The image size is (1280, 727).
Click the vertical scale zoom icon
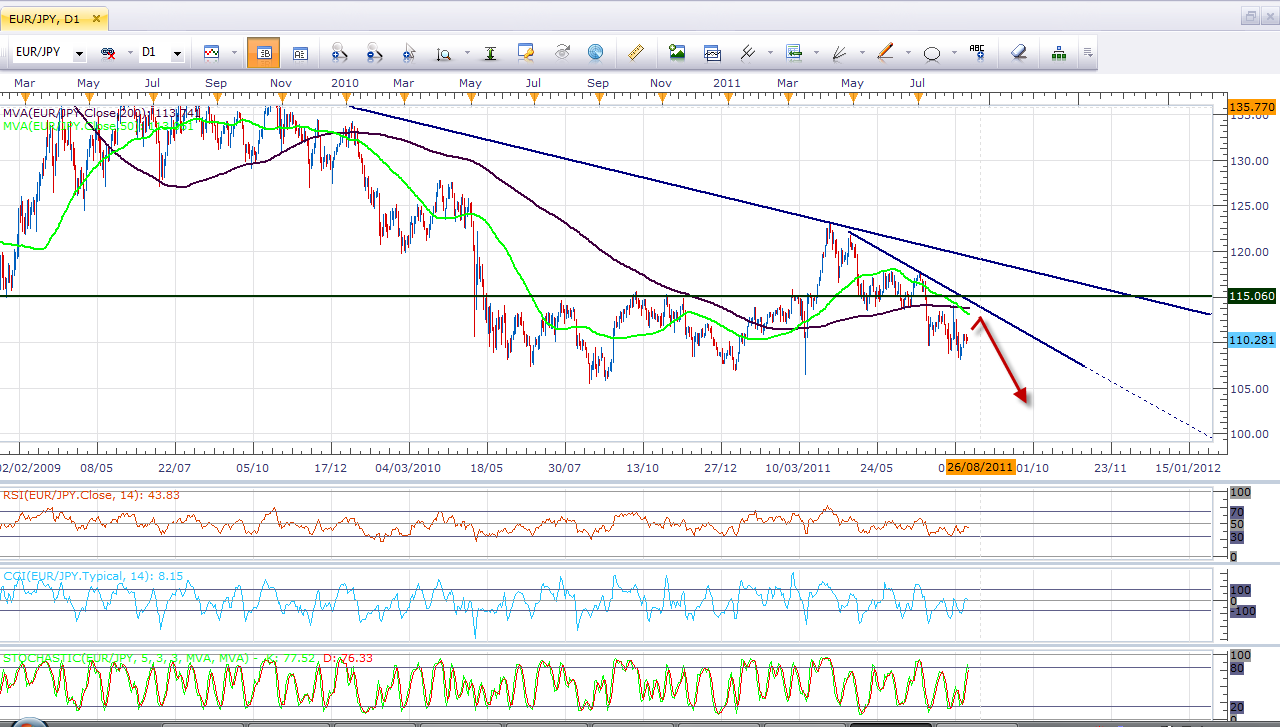tap(443, 53)
